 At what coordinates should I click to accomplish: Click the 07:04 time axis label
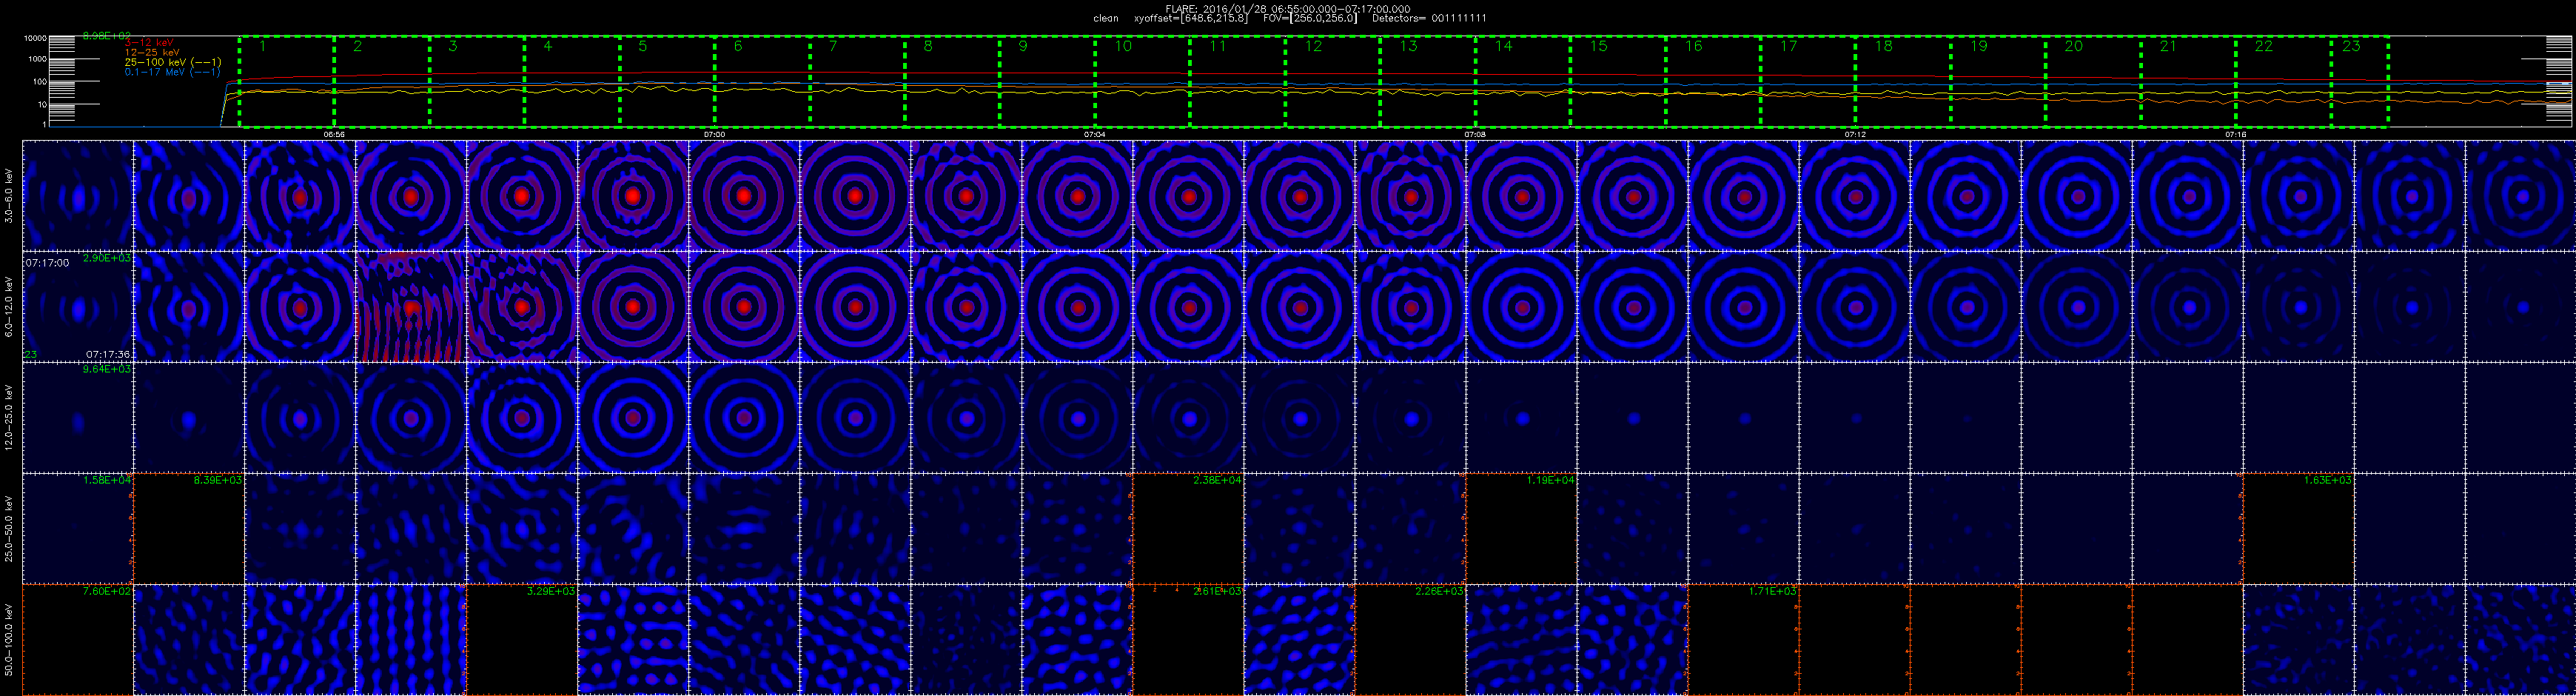tap(1095, 134)
